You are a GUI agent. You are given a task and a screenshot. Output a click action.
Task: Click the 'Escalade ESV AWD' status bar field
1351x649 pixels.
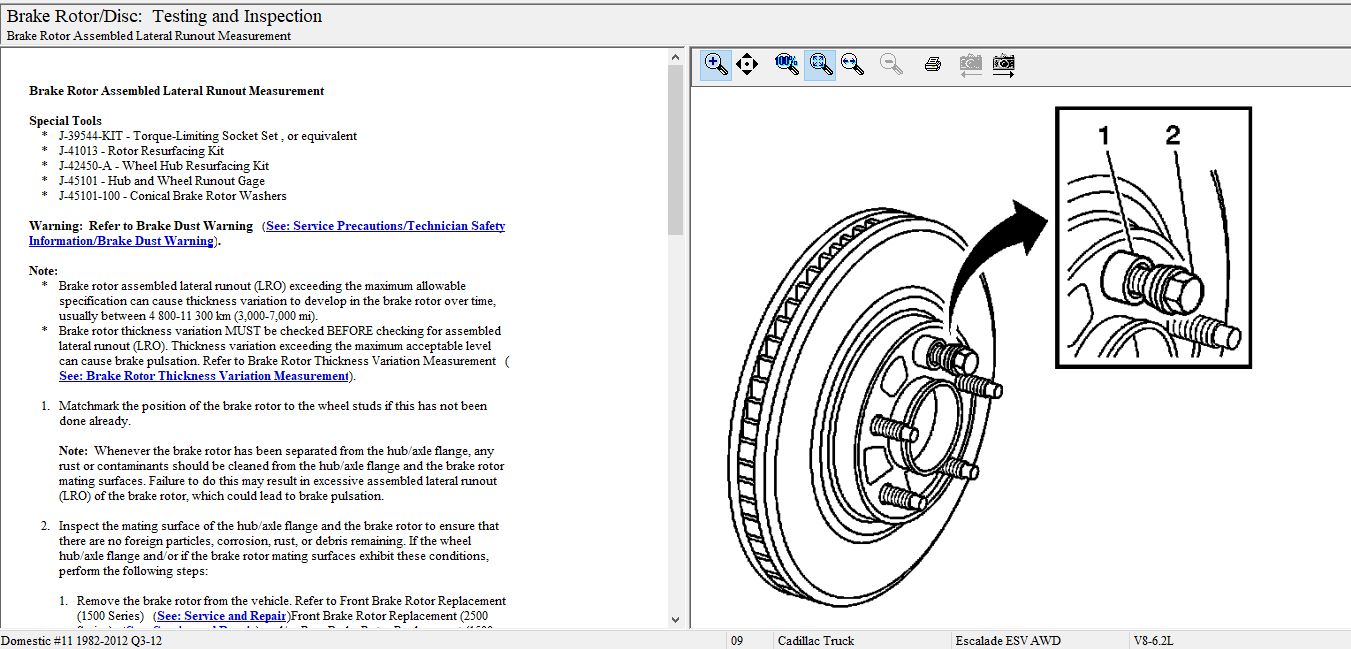pyautogui.click(x=1007, y=641)
